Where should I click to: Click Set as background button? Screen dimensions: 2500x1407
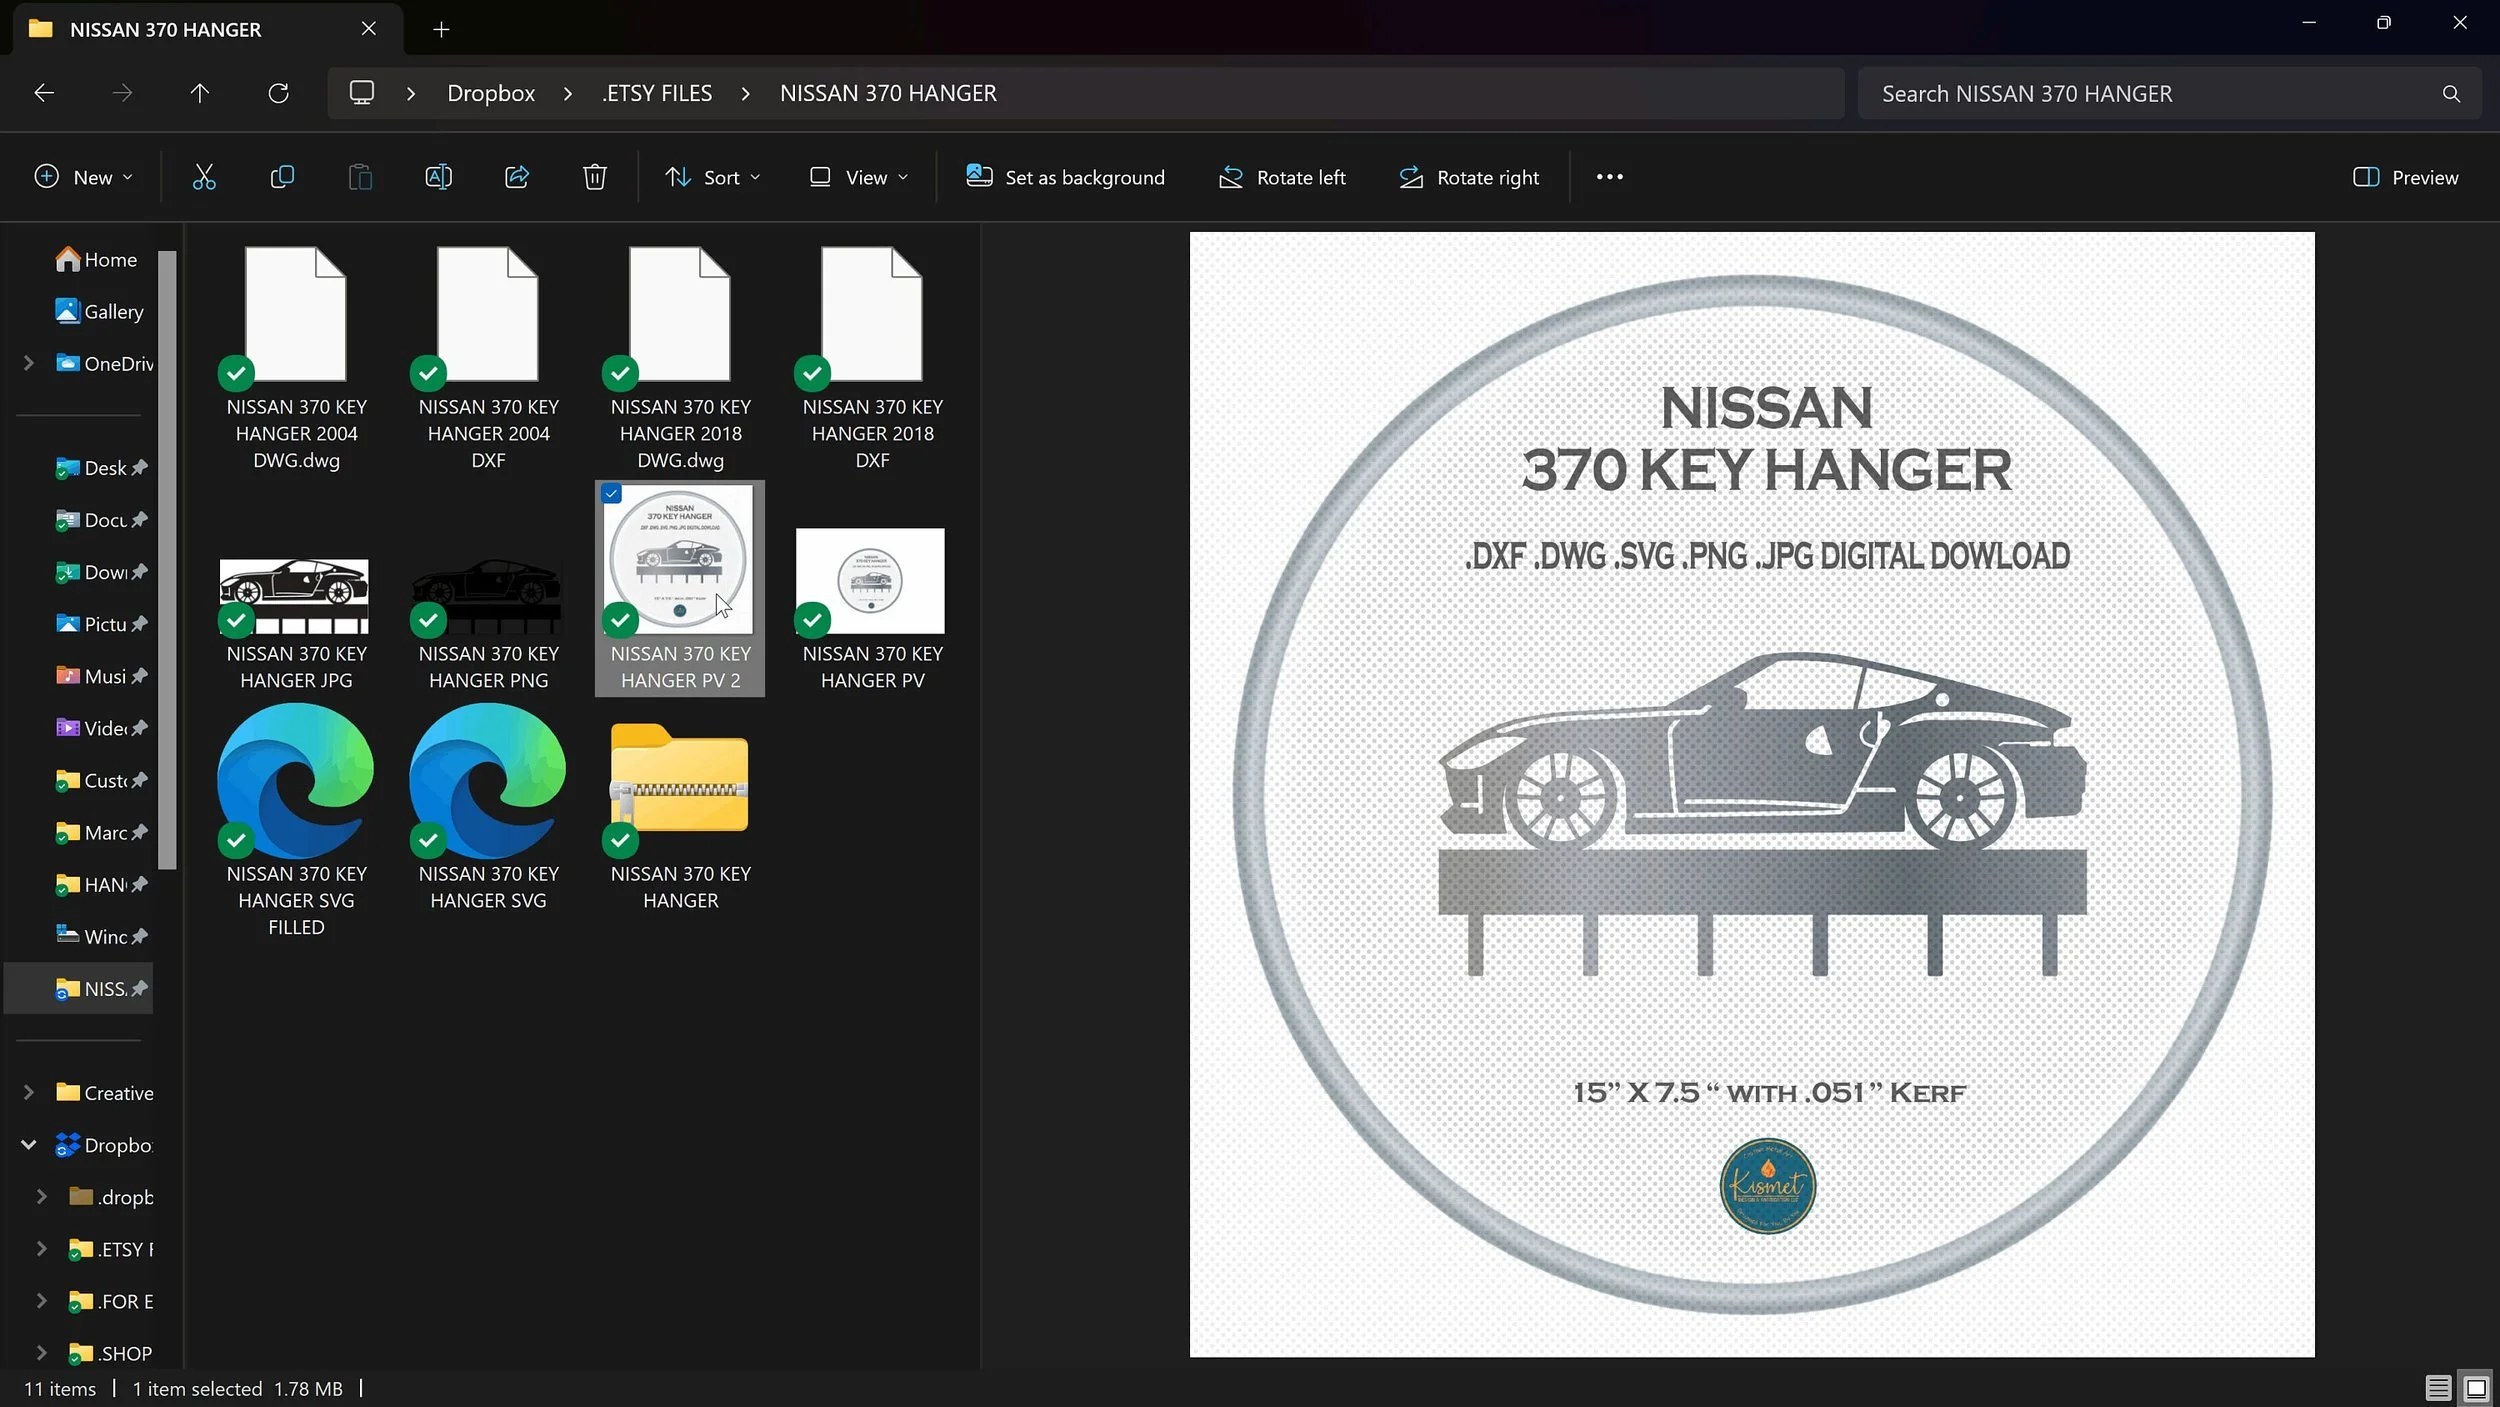(x=1065, y=177)
